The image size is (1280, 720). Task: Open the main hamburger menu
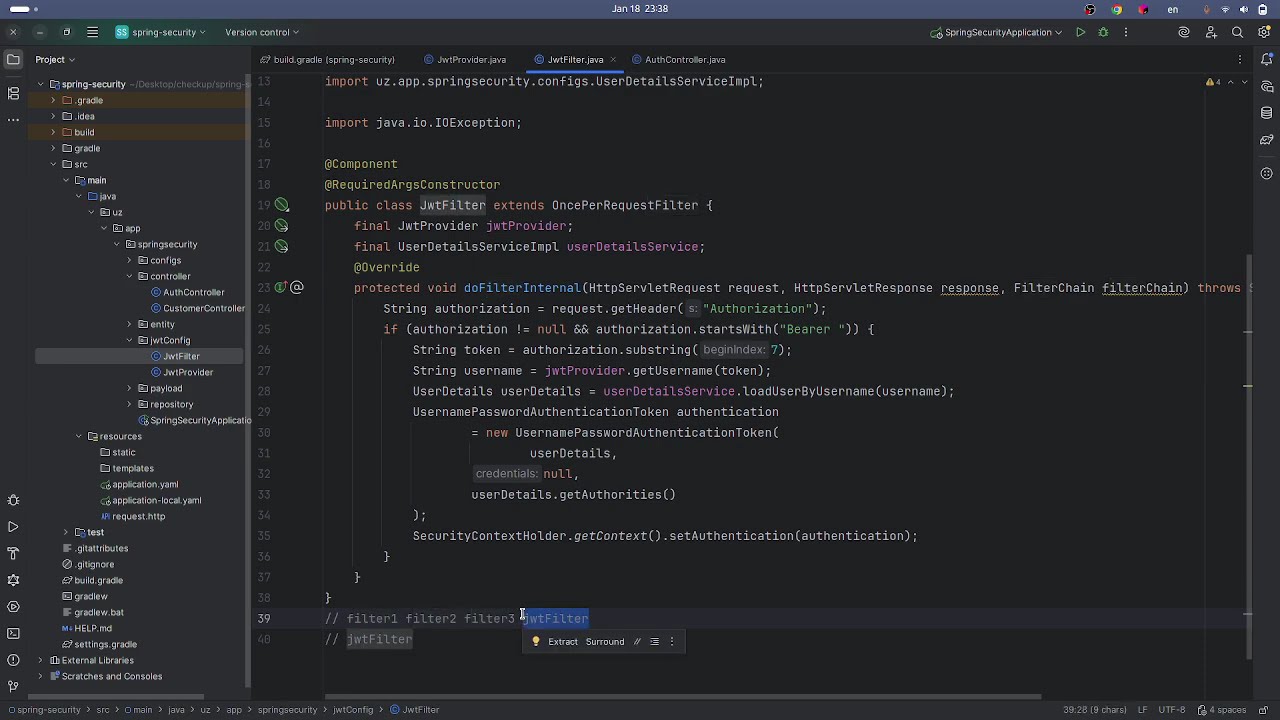(92, 32)
